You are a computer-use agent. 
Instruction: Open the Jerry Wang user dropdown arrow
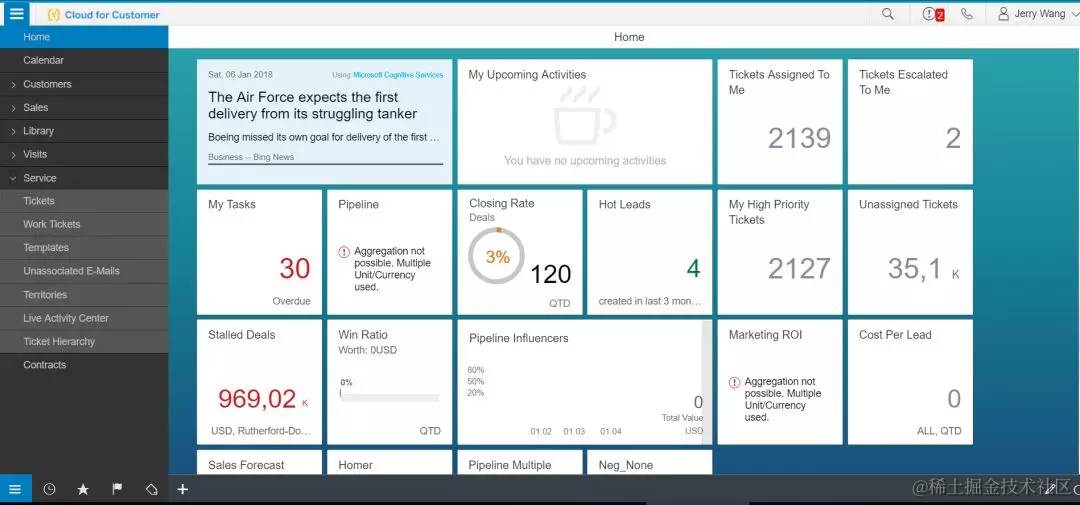pyautogui.click(x=1074, y=14)
